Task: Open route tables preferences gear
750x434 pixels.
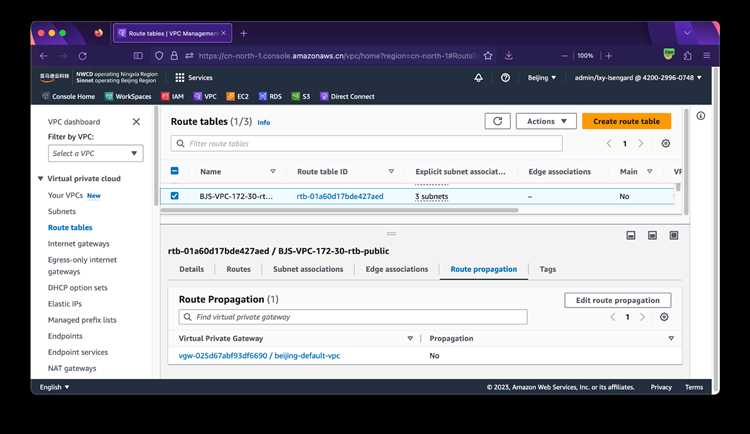Action: (665, 144)
